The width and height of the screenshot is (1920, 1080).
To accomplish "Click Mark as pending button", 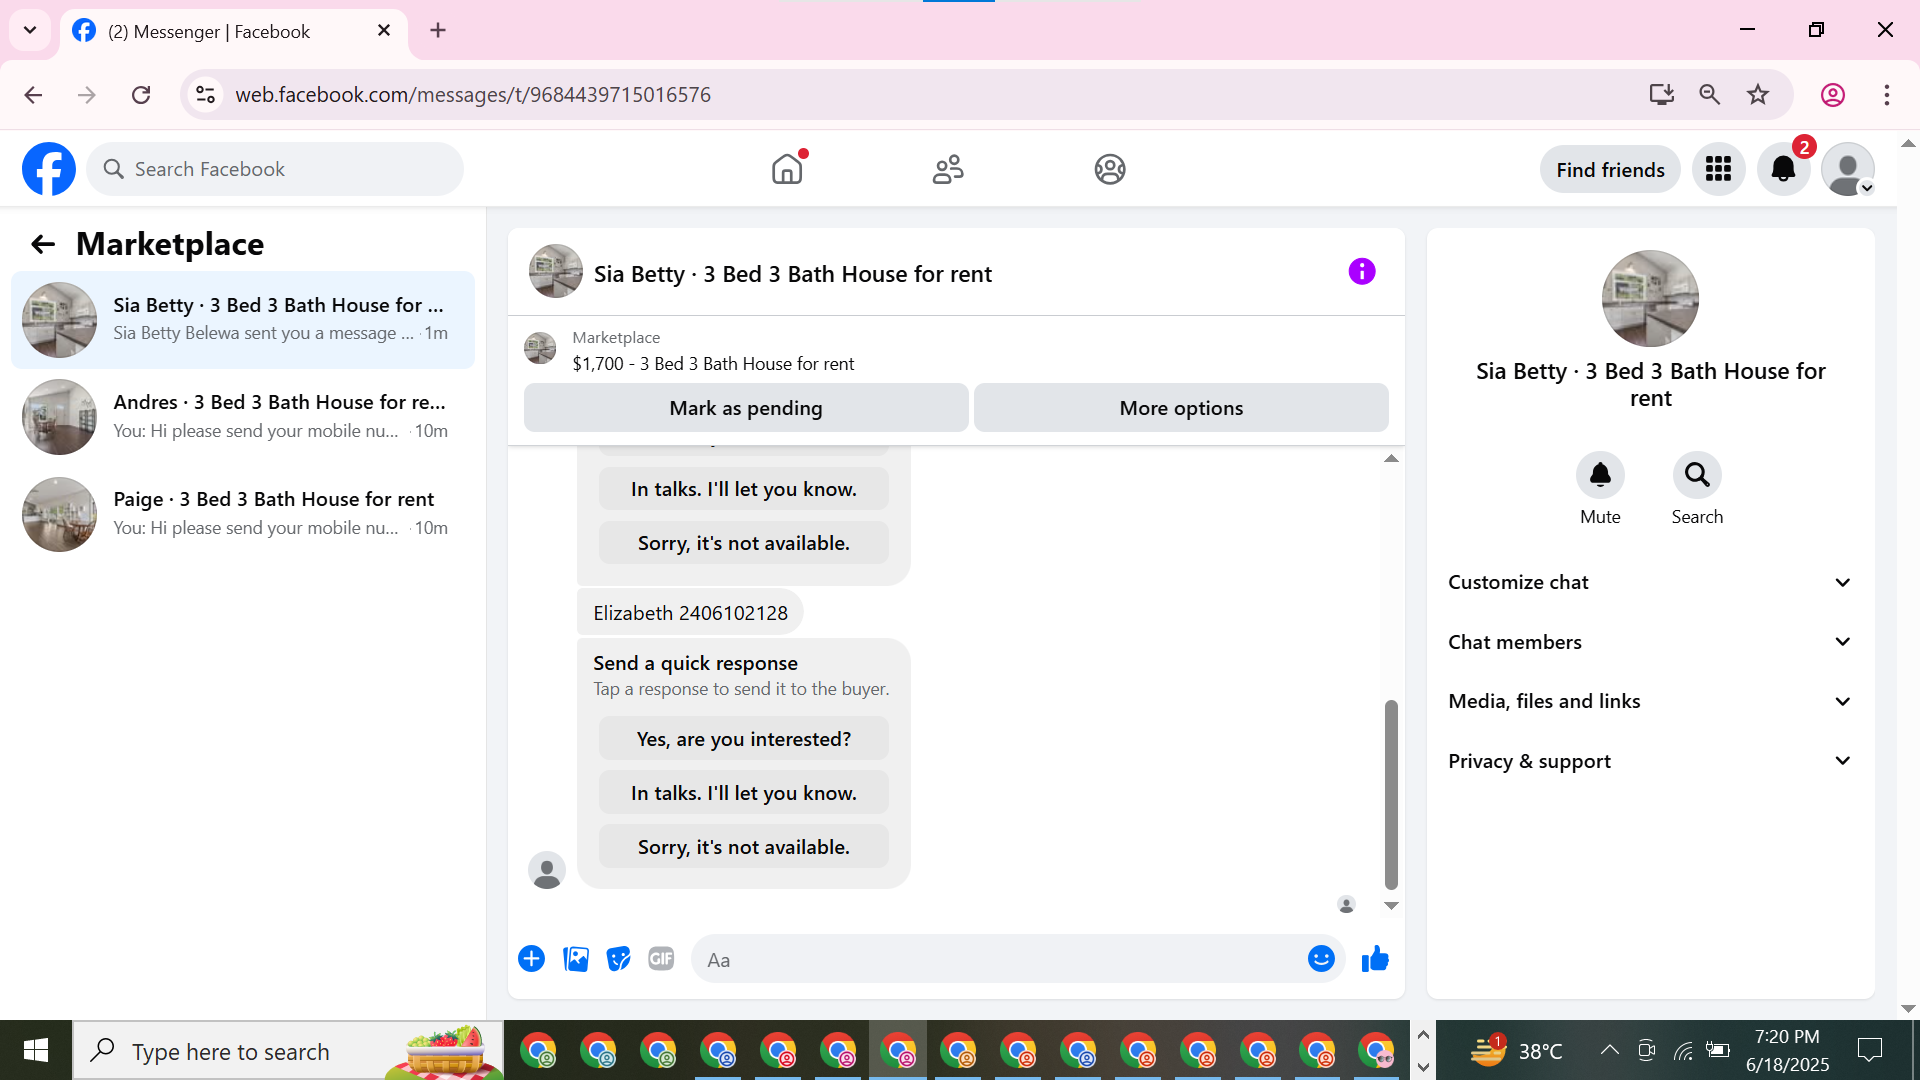I will (x=746, y=408).
